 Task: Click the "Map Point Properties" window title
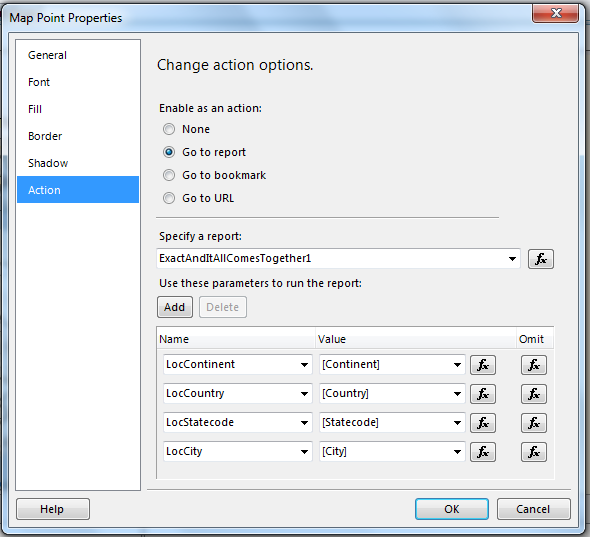[x=66, y=18]
